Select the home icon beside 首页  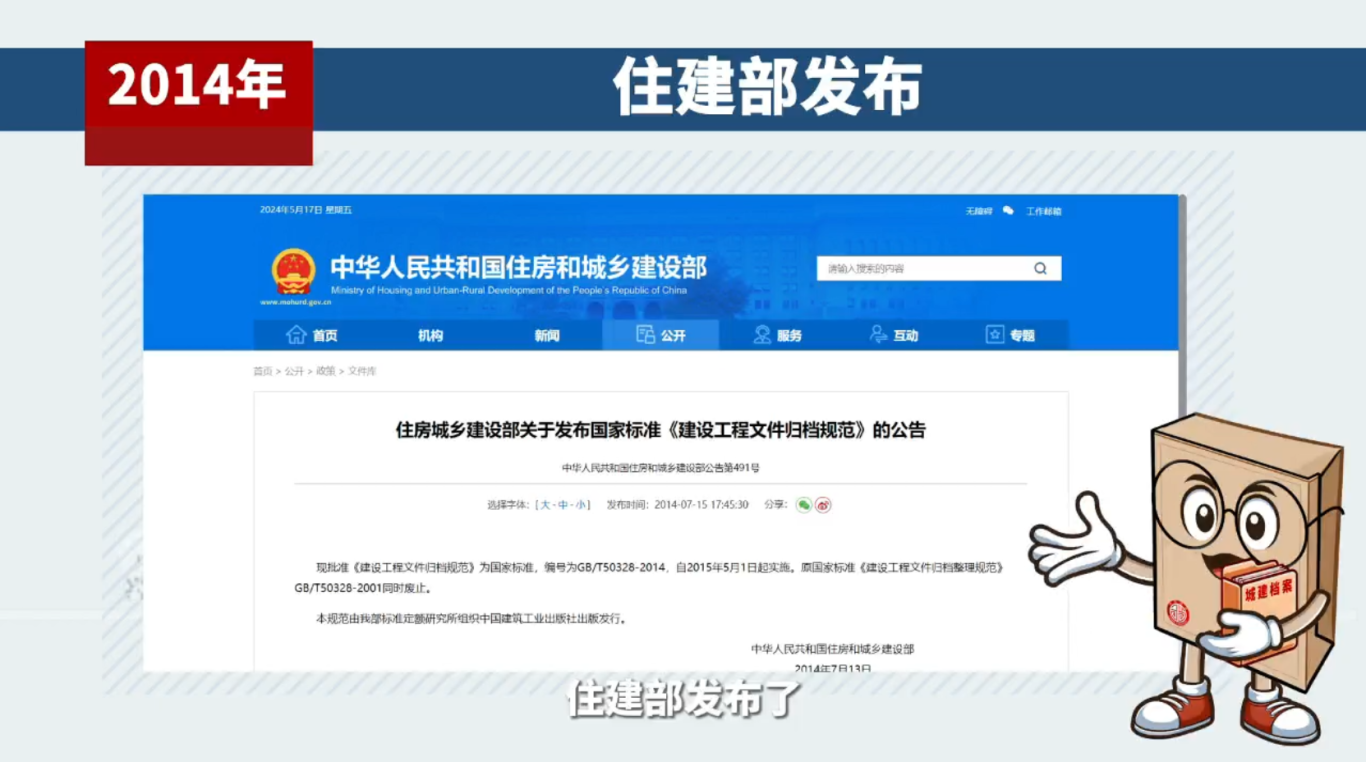[296, 335]
